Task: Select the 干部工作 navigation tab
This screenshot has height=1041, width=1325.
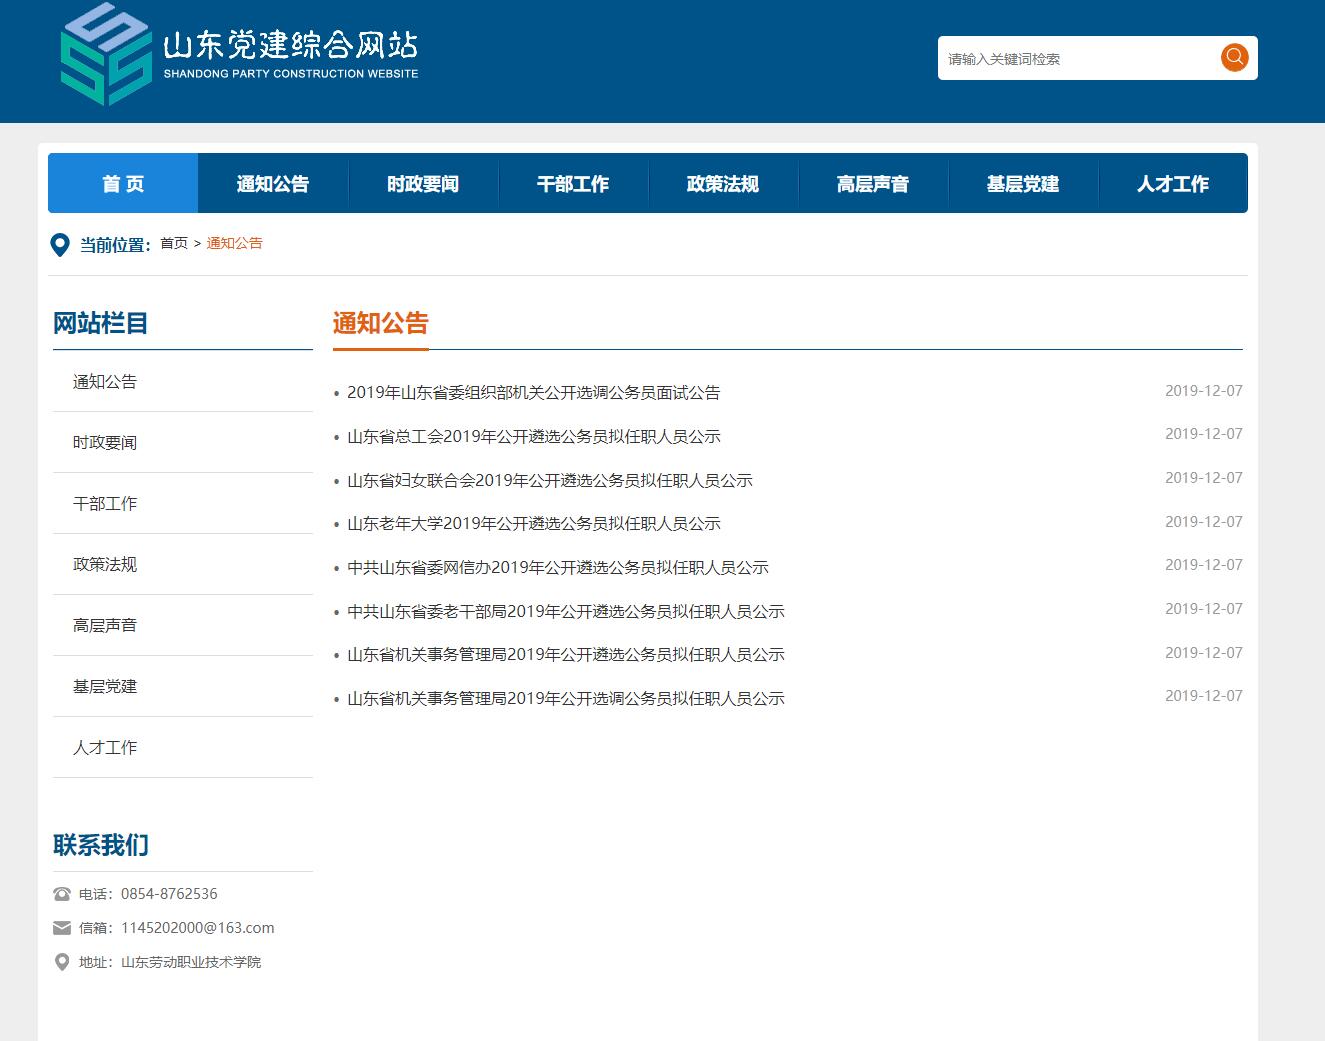Action: click(x=573, y=183)
